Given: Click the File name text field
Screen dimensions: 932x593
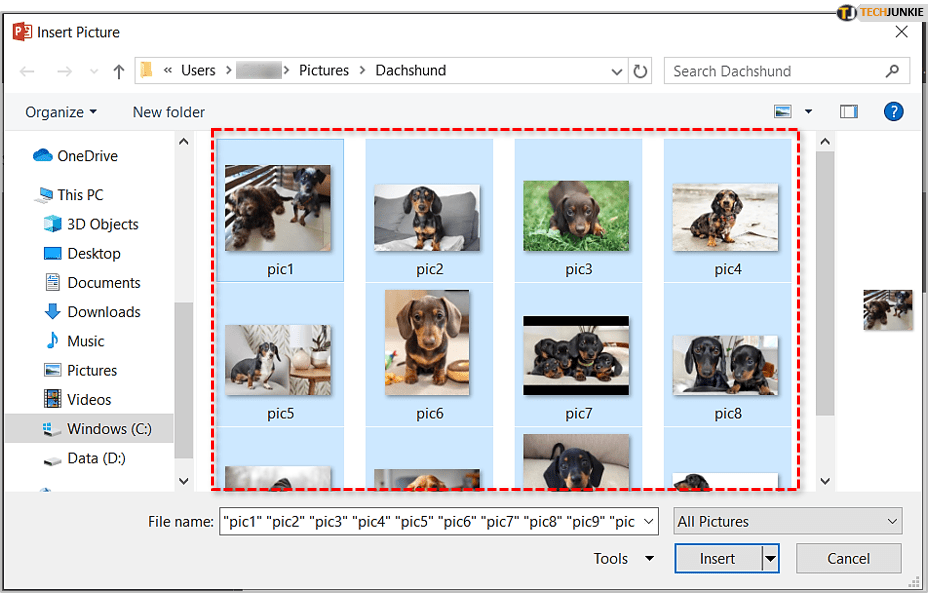Looking at the screenshot, I should (x=438, y=521).
